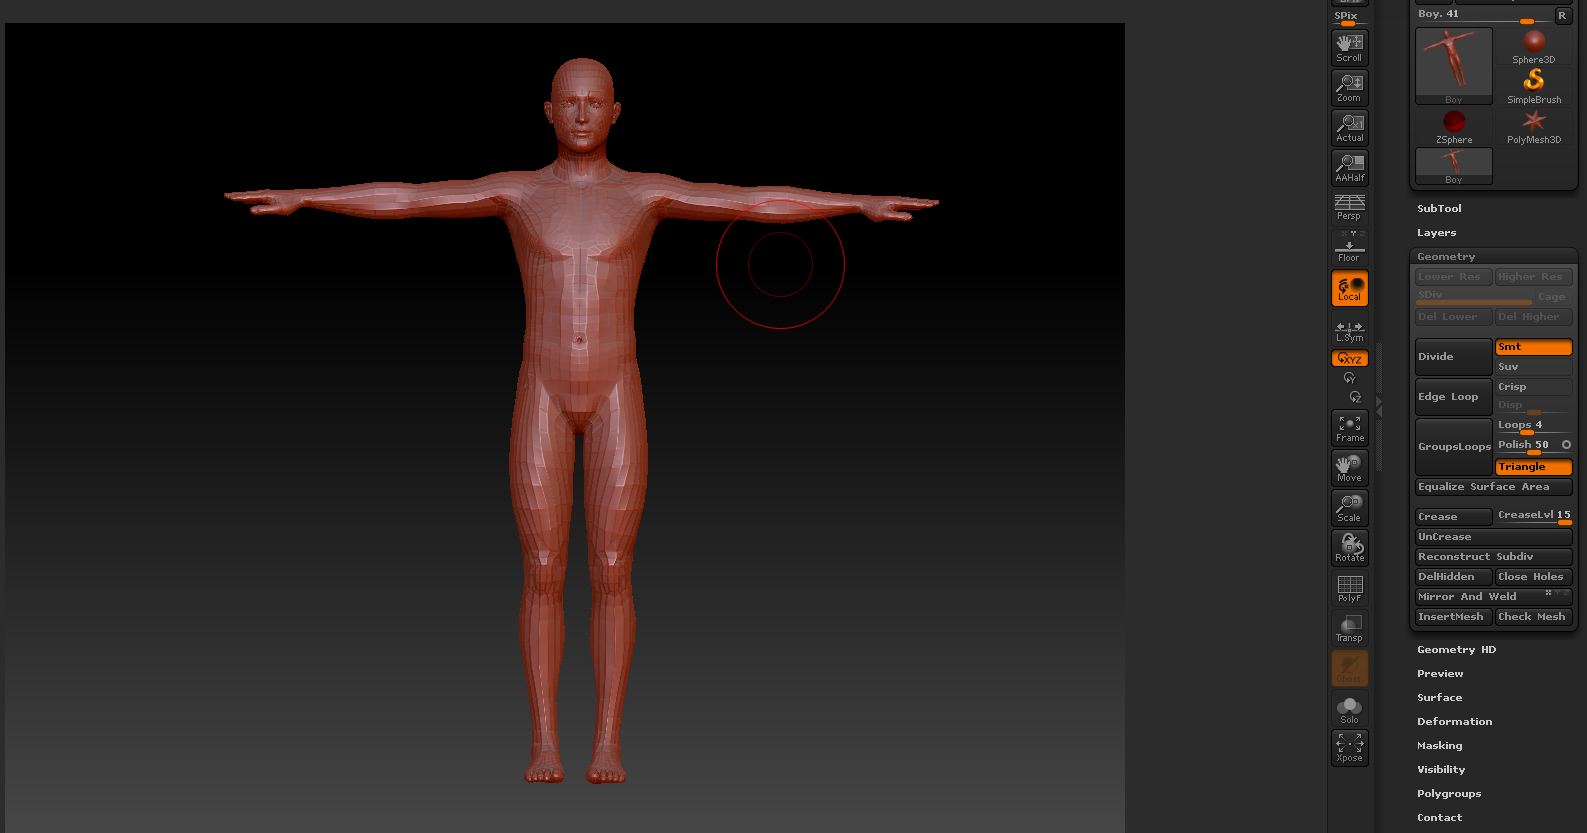Select the small Boy thumbnail below ZSphere

pyautogui.click(x=1454, y=166)
